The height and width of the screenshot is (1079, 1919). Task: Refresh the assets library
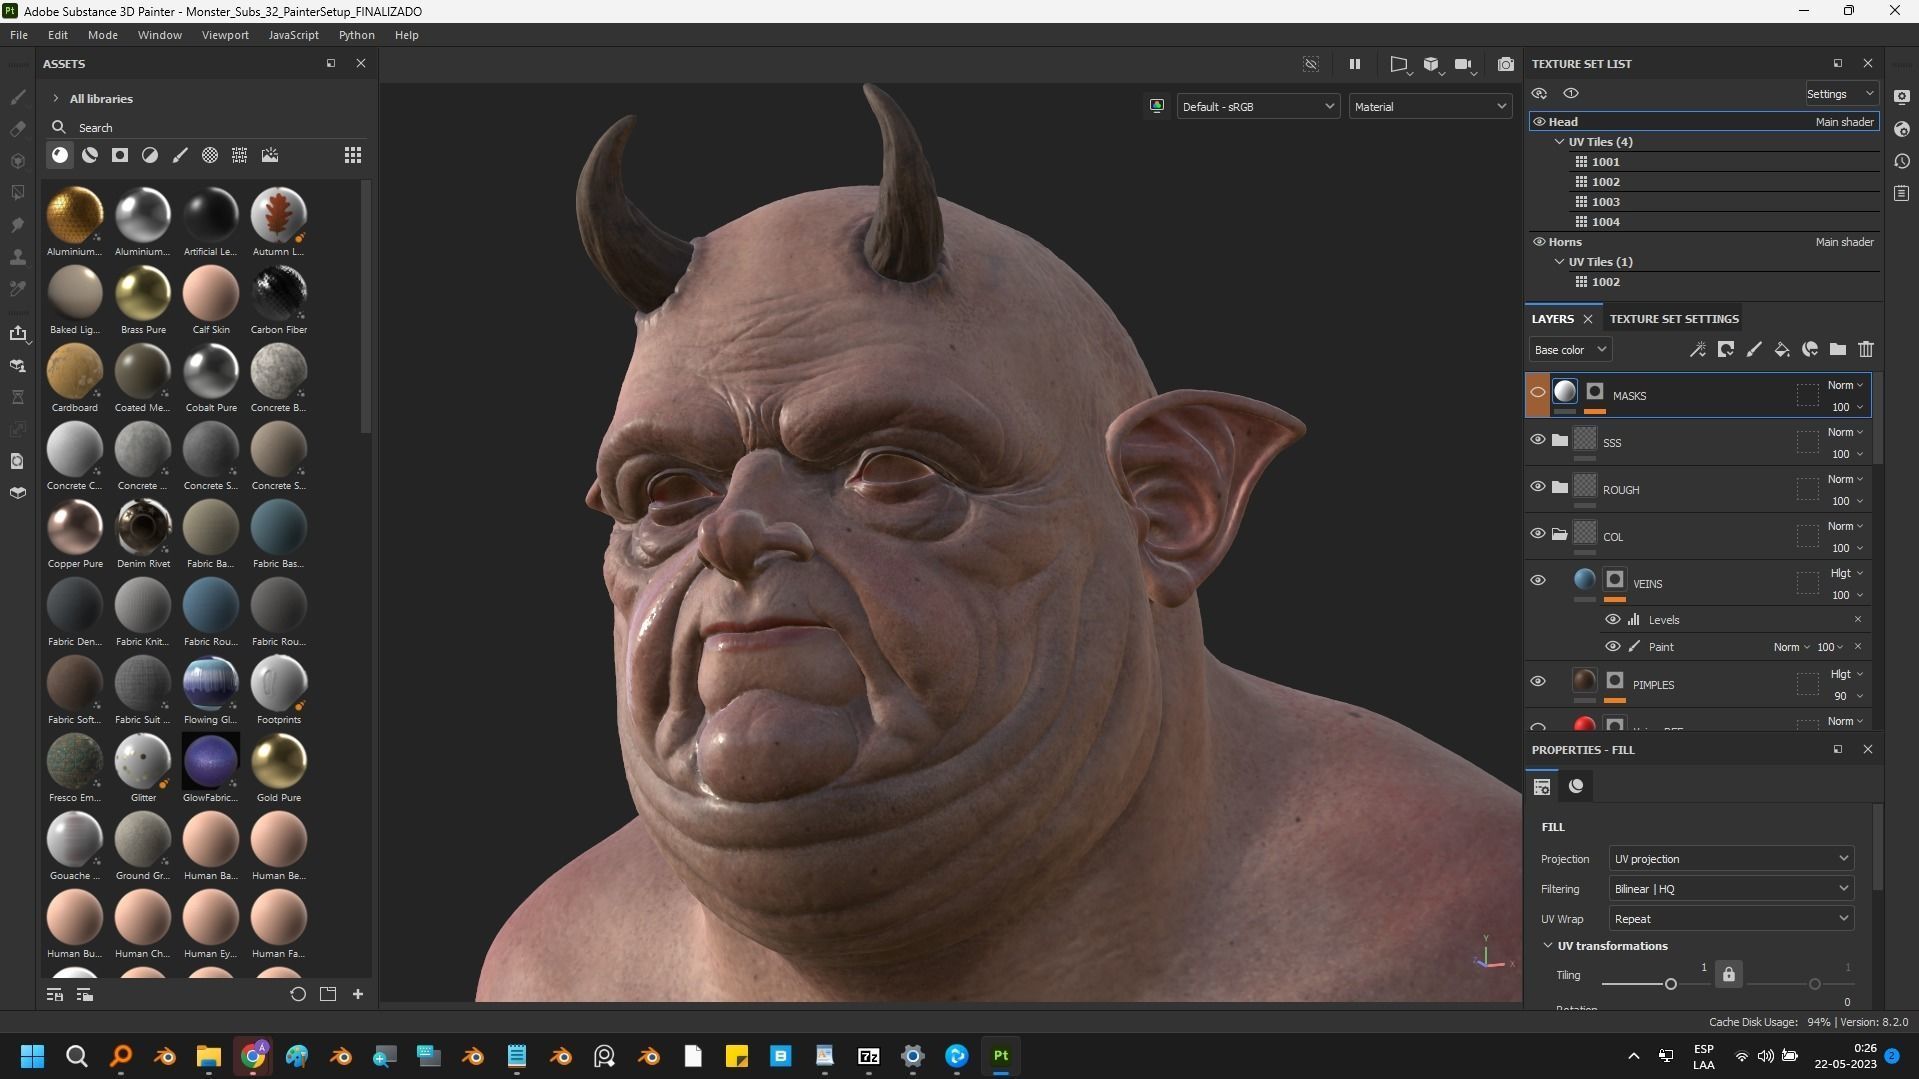click(298, 994)
